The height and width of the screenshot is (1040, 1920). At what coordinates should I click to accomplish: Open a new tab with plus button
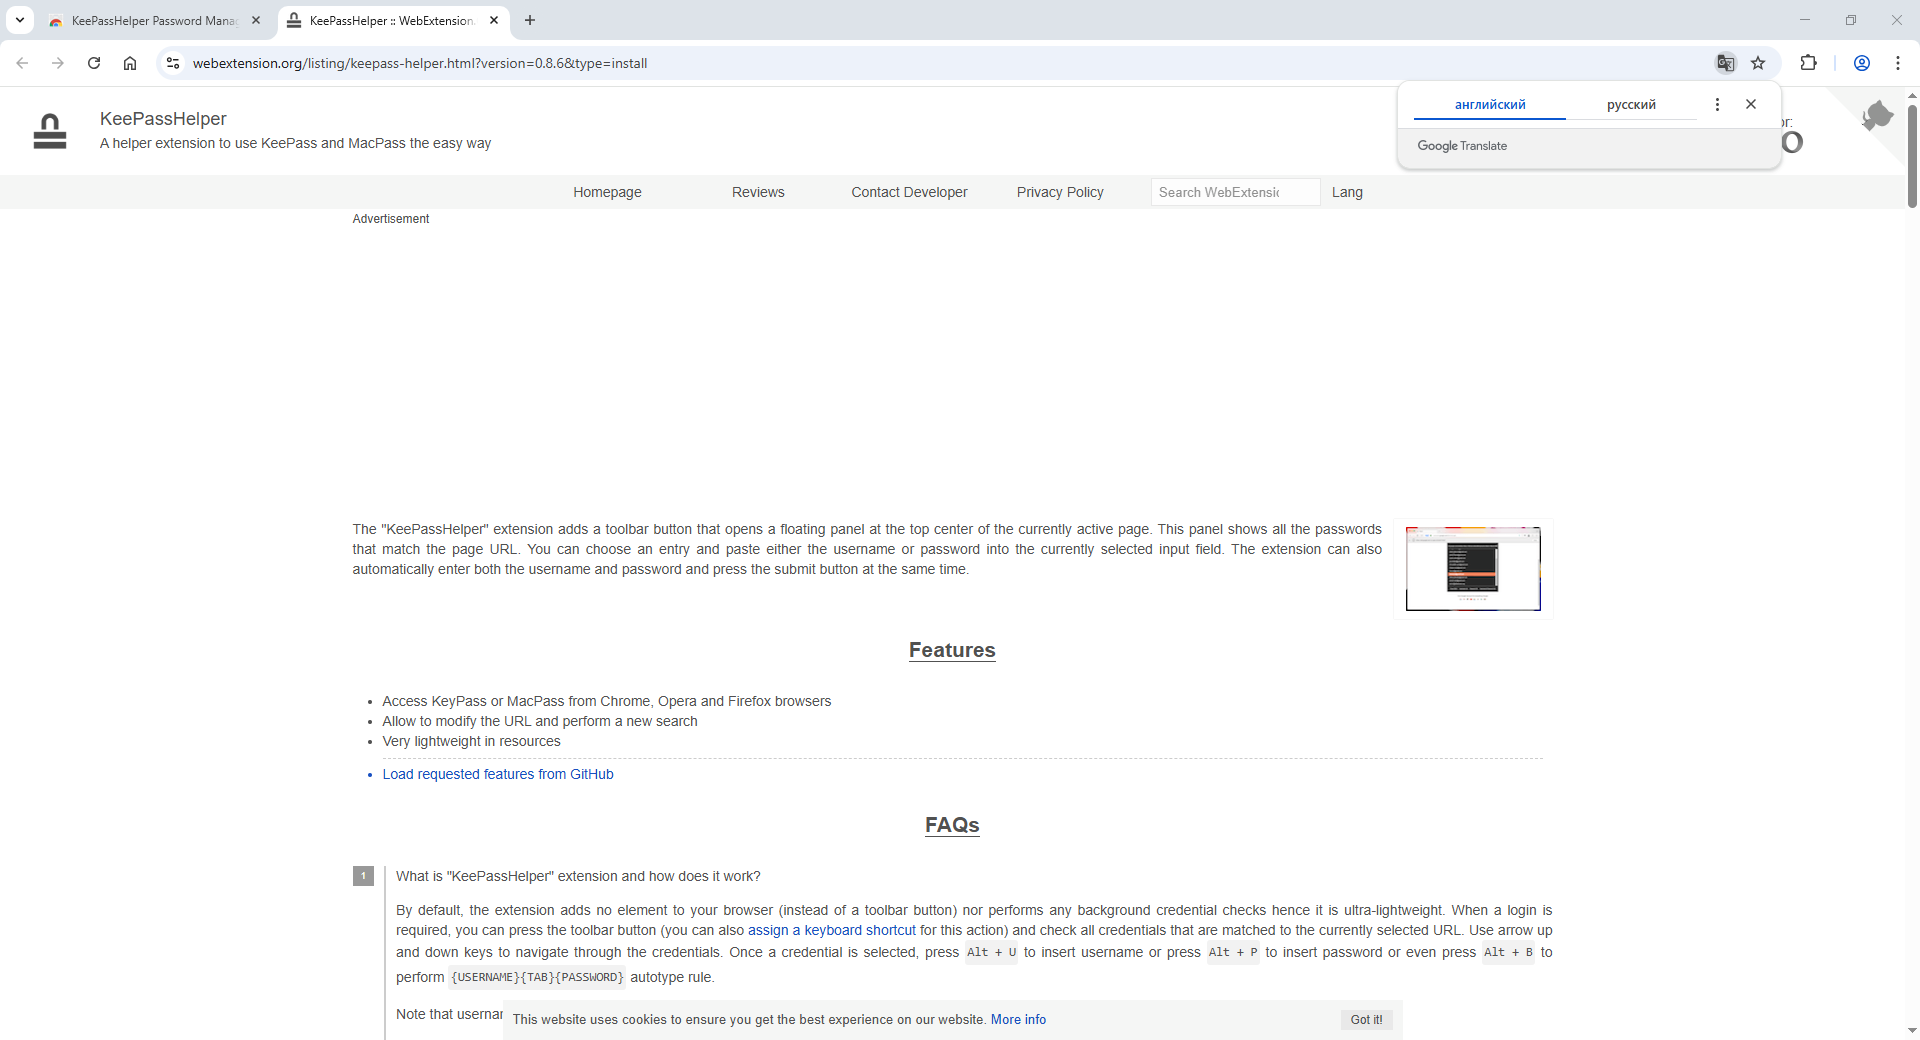pyautogui.click(x=530, y=20)
